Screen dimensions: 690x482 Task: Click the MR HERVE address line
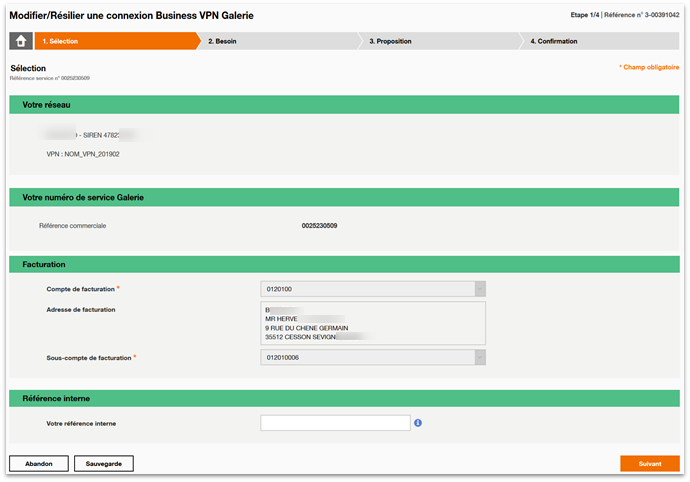(281, 319)
